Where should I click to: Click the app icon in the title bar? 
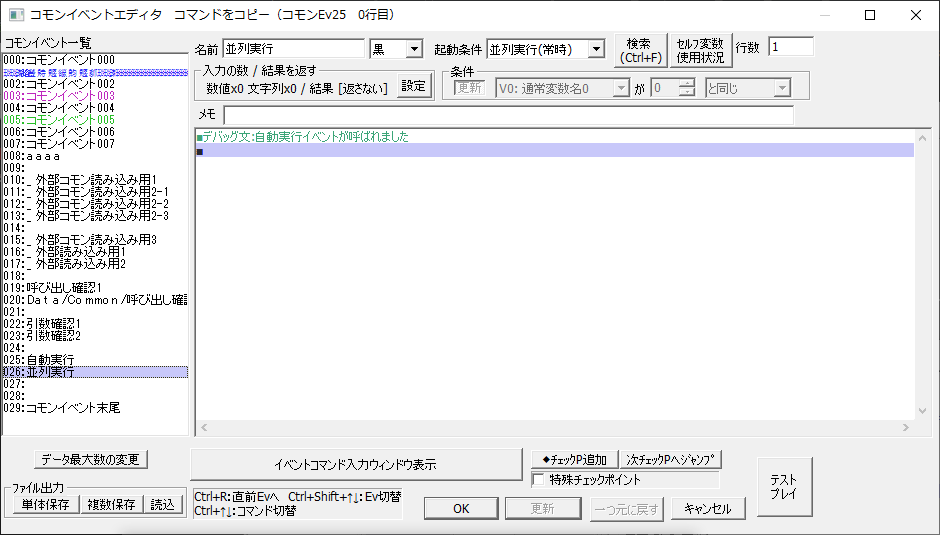point(16,14)
